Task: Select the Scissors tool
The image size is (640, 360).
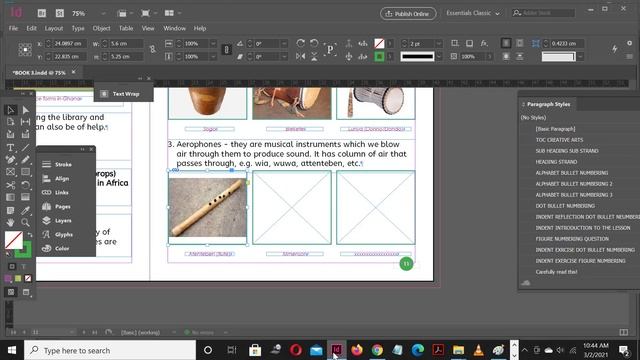Action: coord(11,185)
